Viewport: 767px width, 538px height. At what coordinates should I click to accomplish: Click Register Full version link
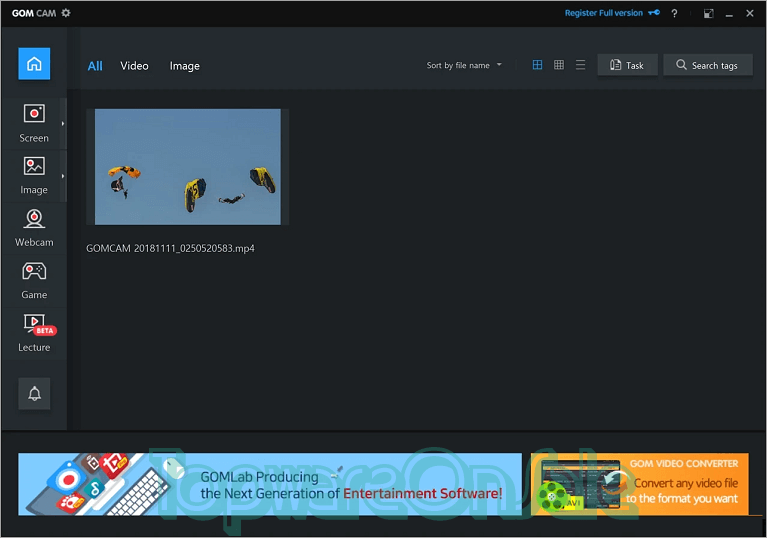(x=612, y=13)
